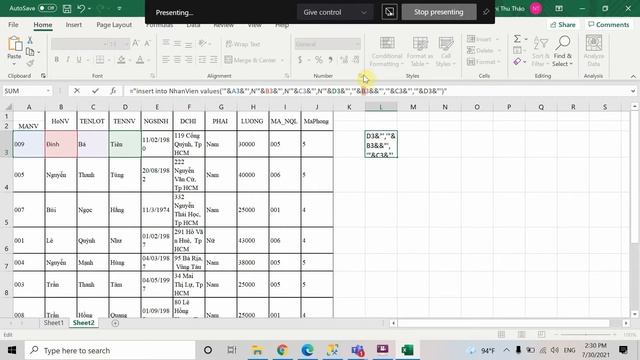
Task: Open Sort & Filter menu
Action: [x=540, y=51]
